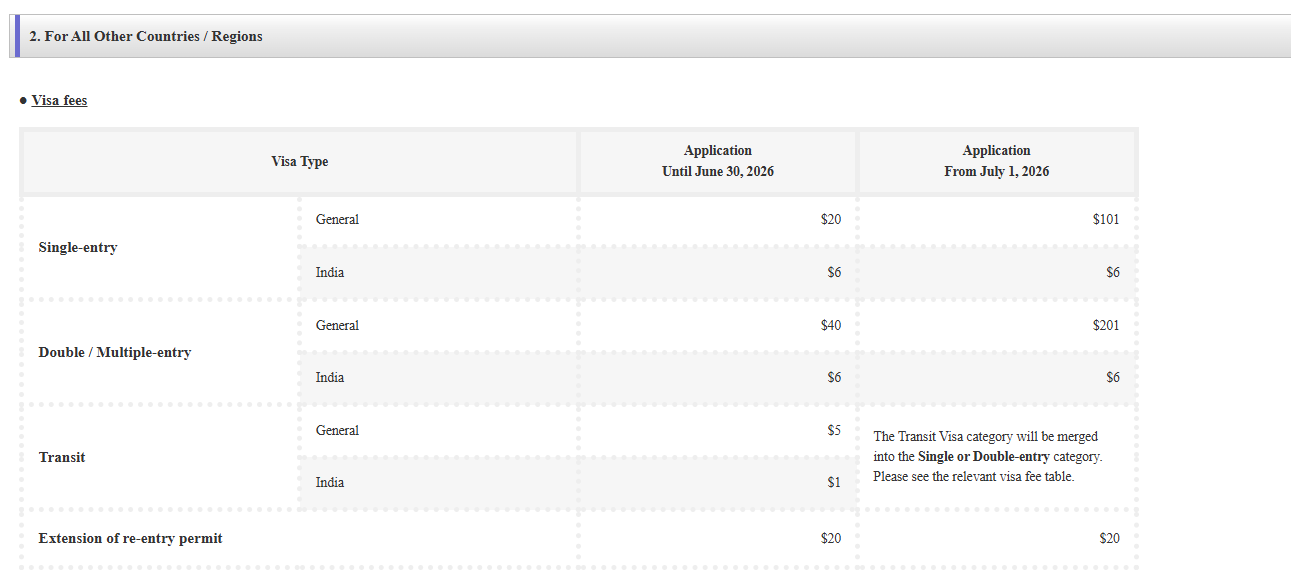Click the $20 re-entry extension fee from July

pos(1110,538)
